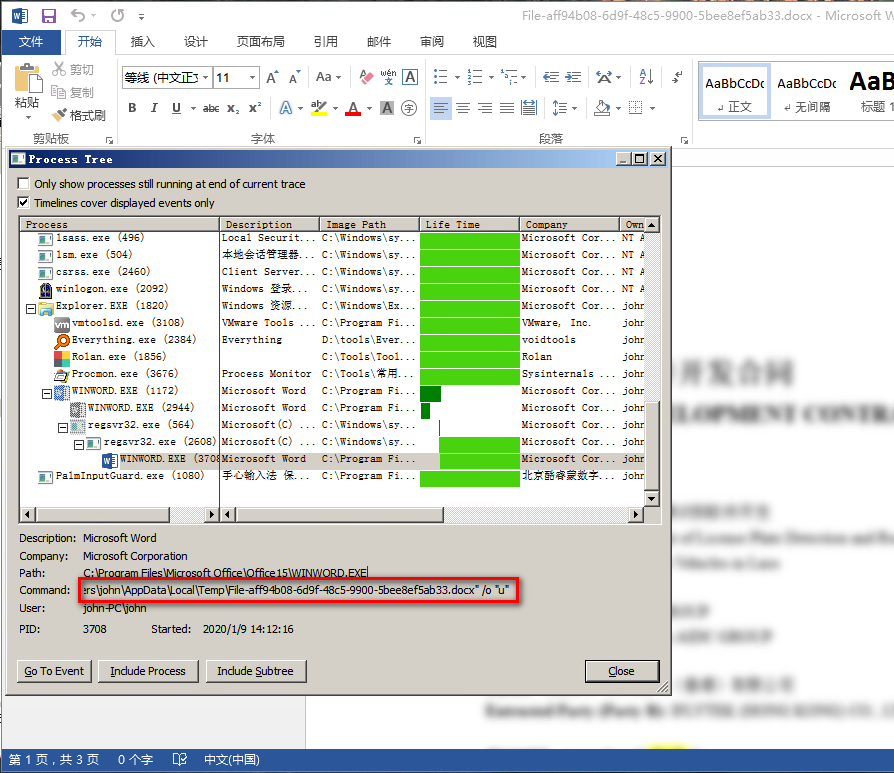Image resolution: width=894 pixels, height=773 pixels.
Task: Click the sort A-Z icon
Action: [x=646, y=77]
